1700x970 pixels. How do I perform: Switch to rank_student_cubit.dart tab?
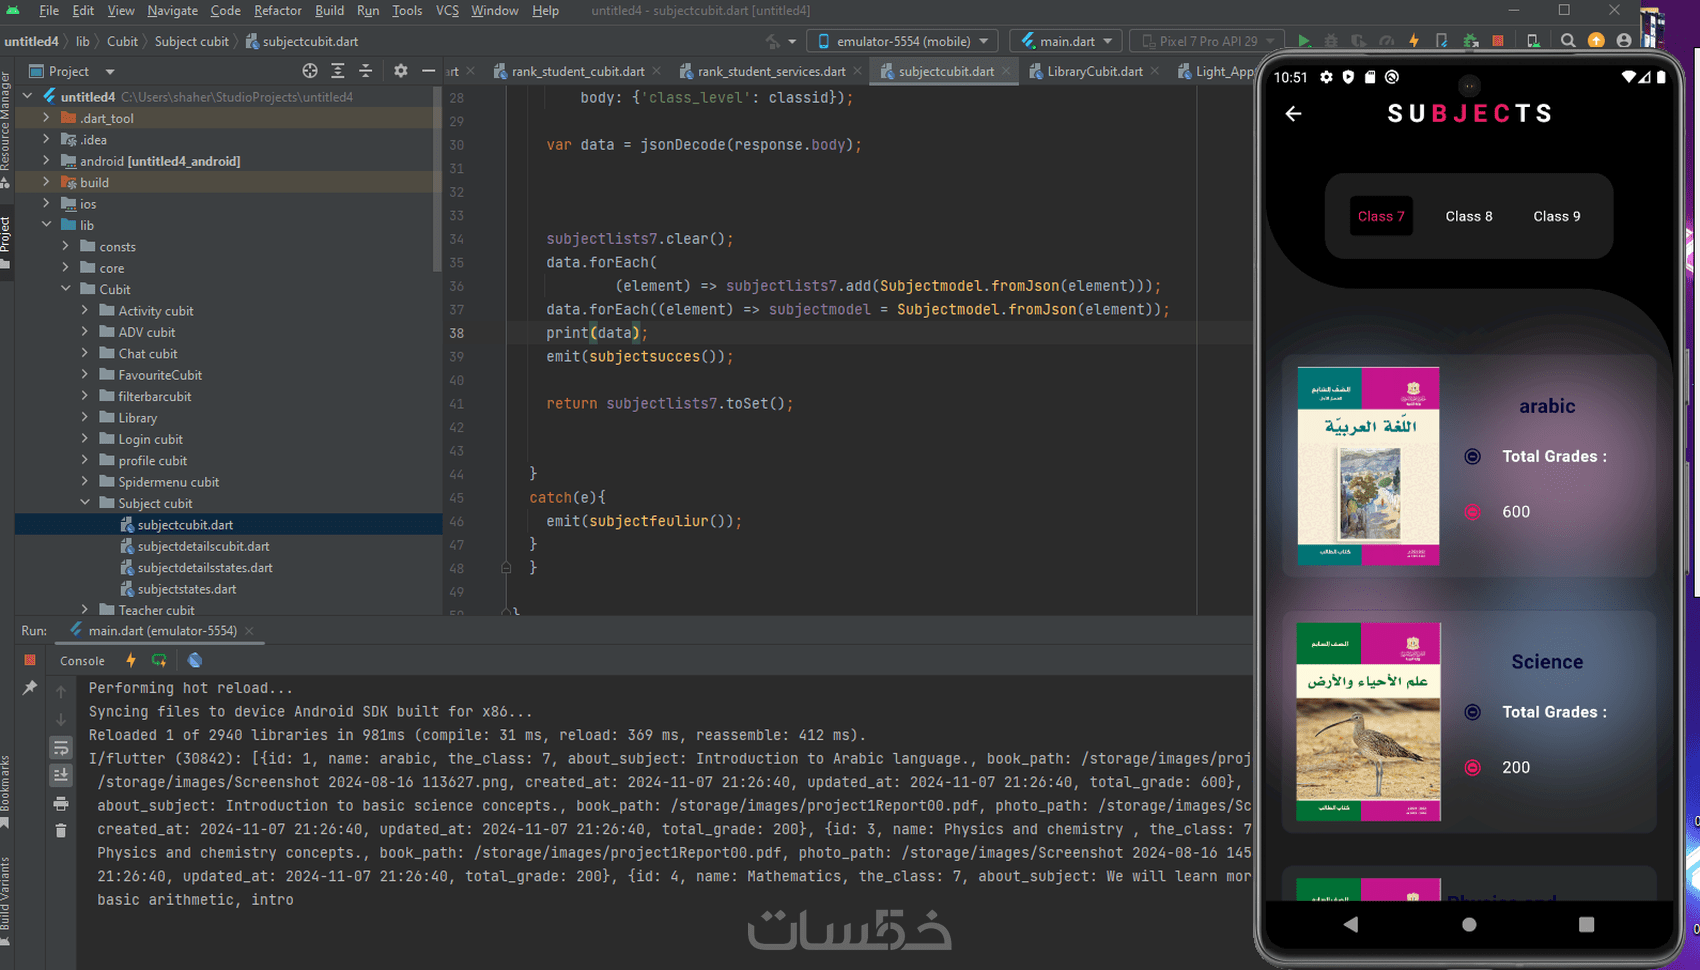pyautogui.click(x=578, y=71)
